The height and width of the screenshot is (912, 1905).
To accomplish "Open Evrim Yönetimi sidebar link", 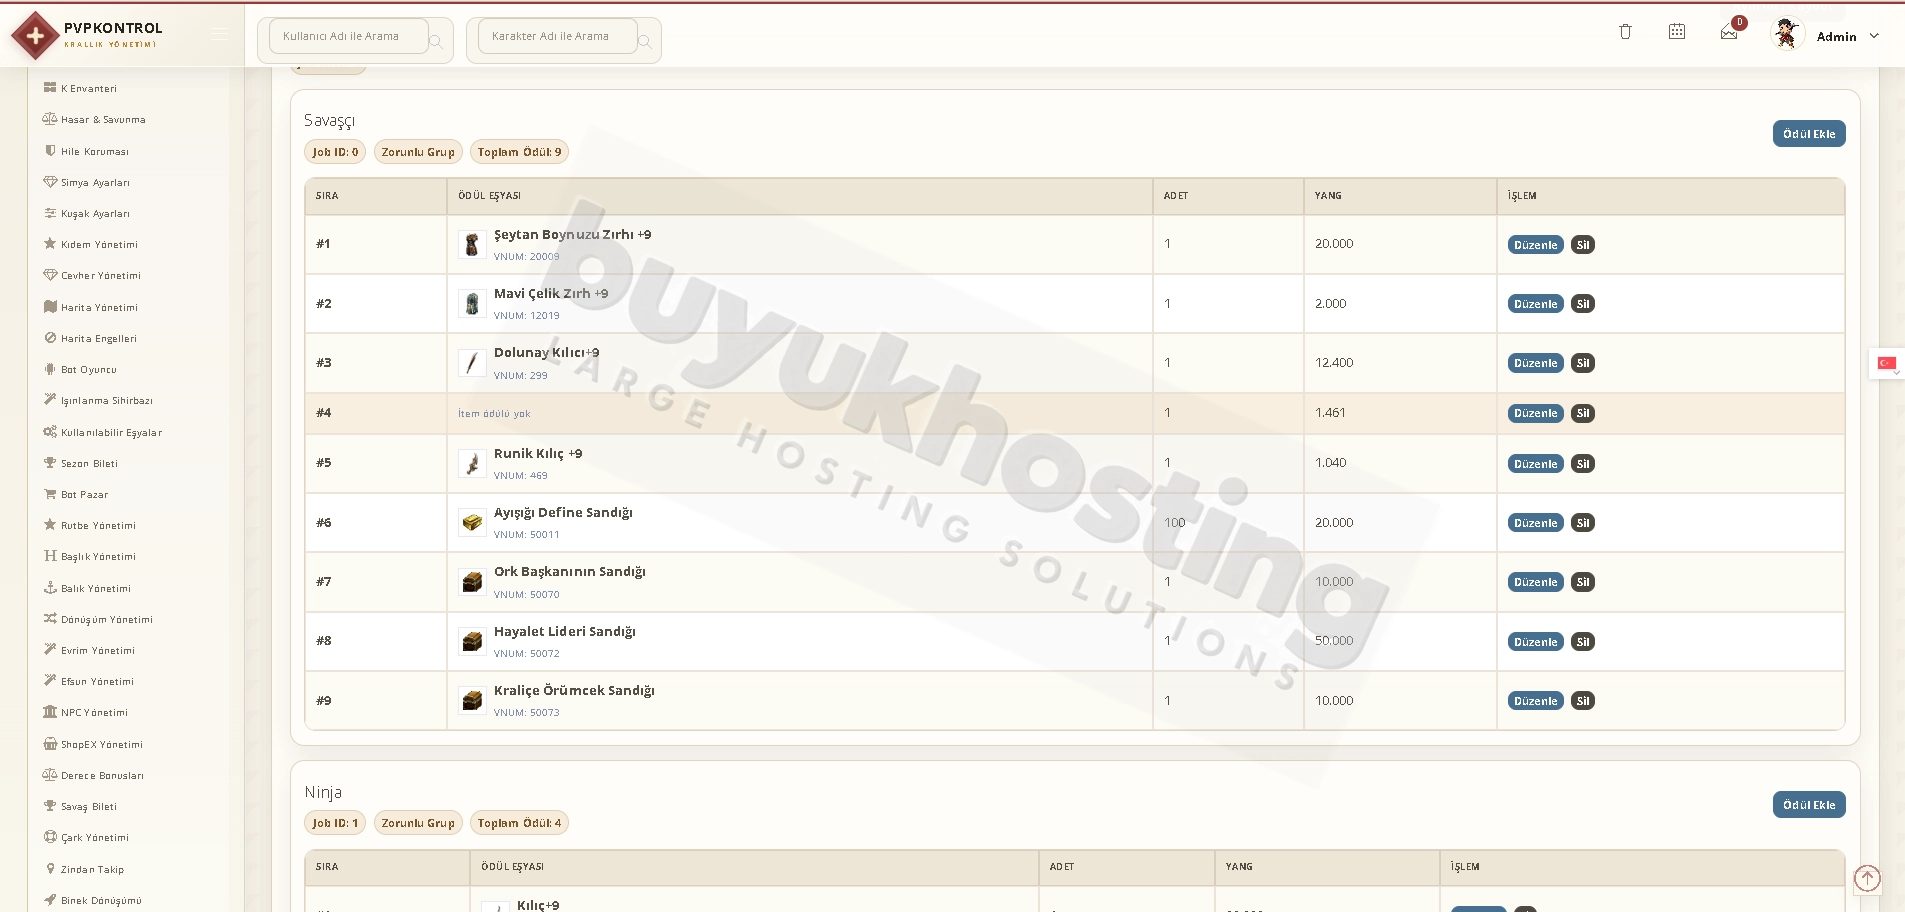I will (89, 650).
